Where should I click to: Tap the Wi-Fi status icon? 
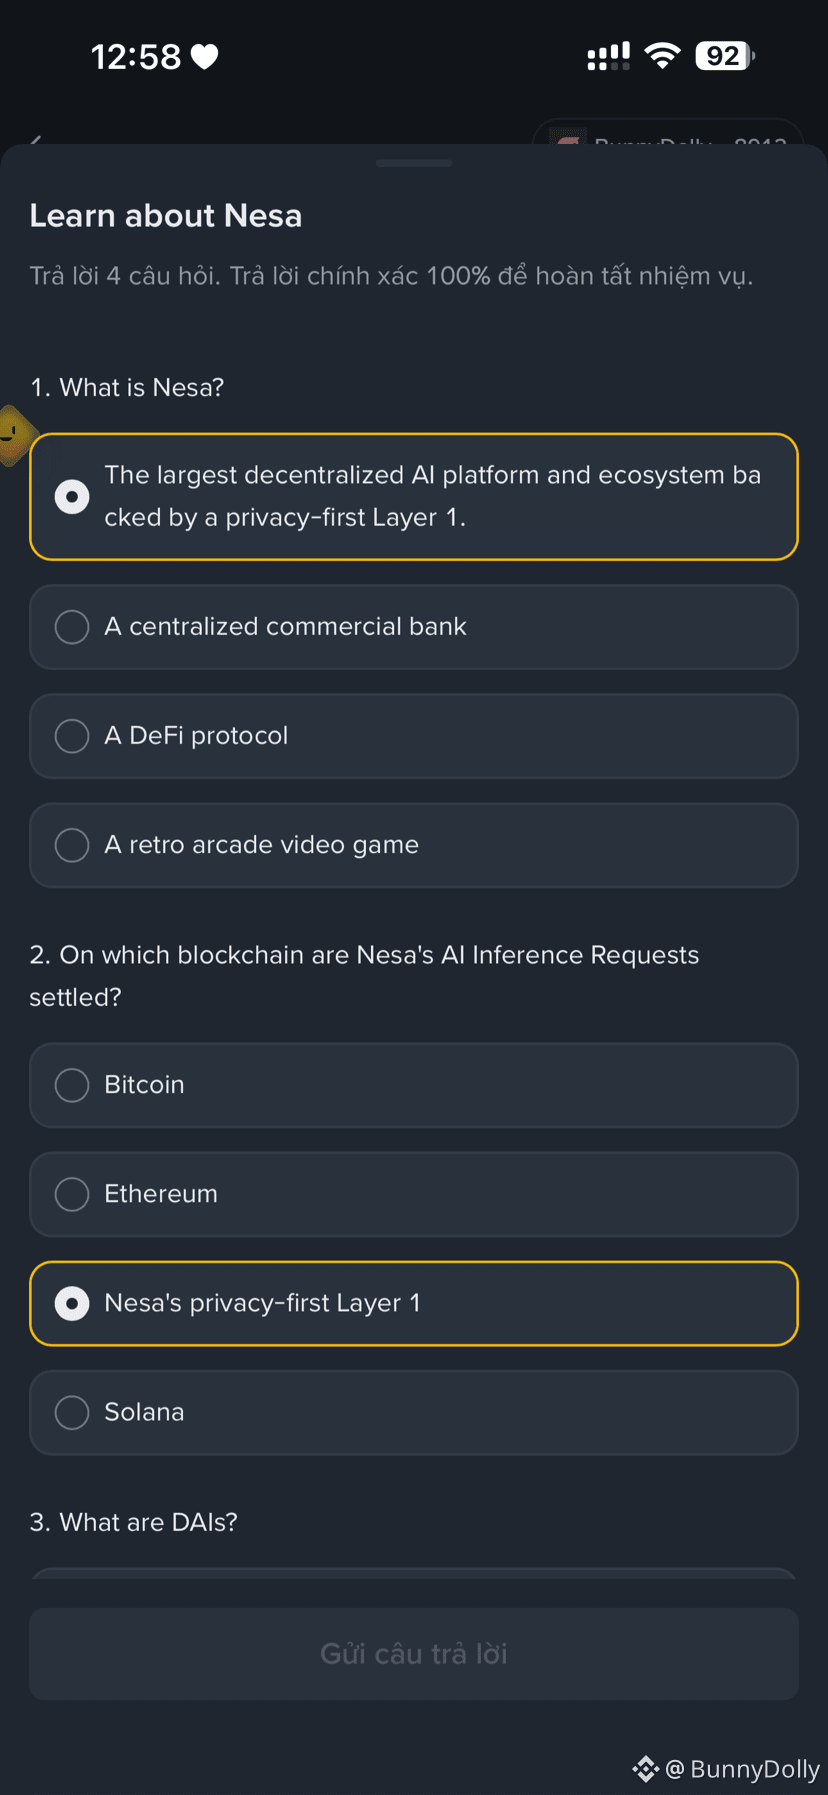[x=662, y=56]
